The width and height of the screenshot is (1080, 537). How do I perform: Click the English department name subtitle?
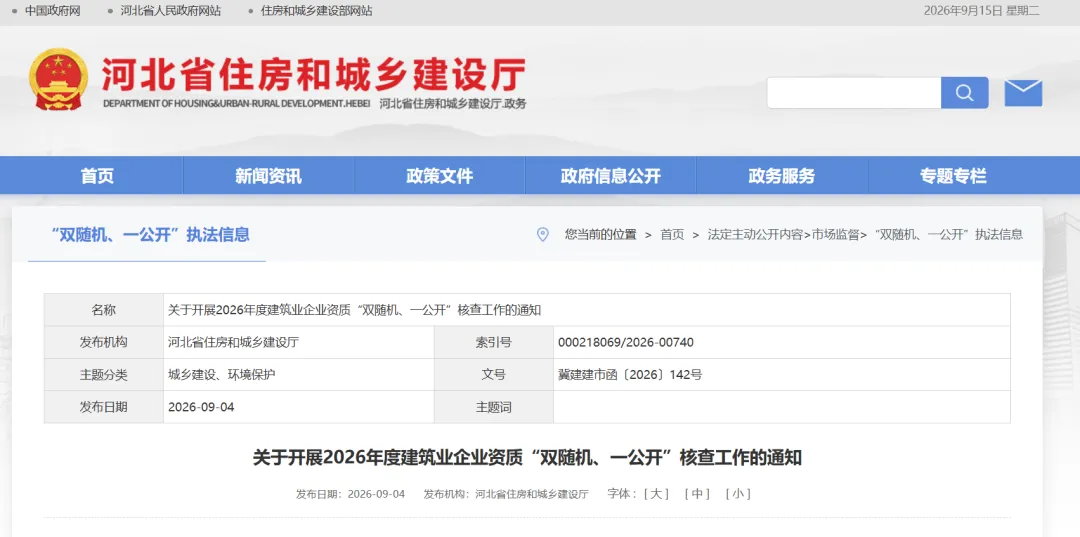237,104
